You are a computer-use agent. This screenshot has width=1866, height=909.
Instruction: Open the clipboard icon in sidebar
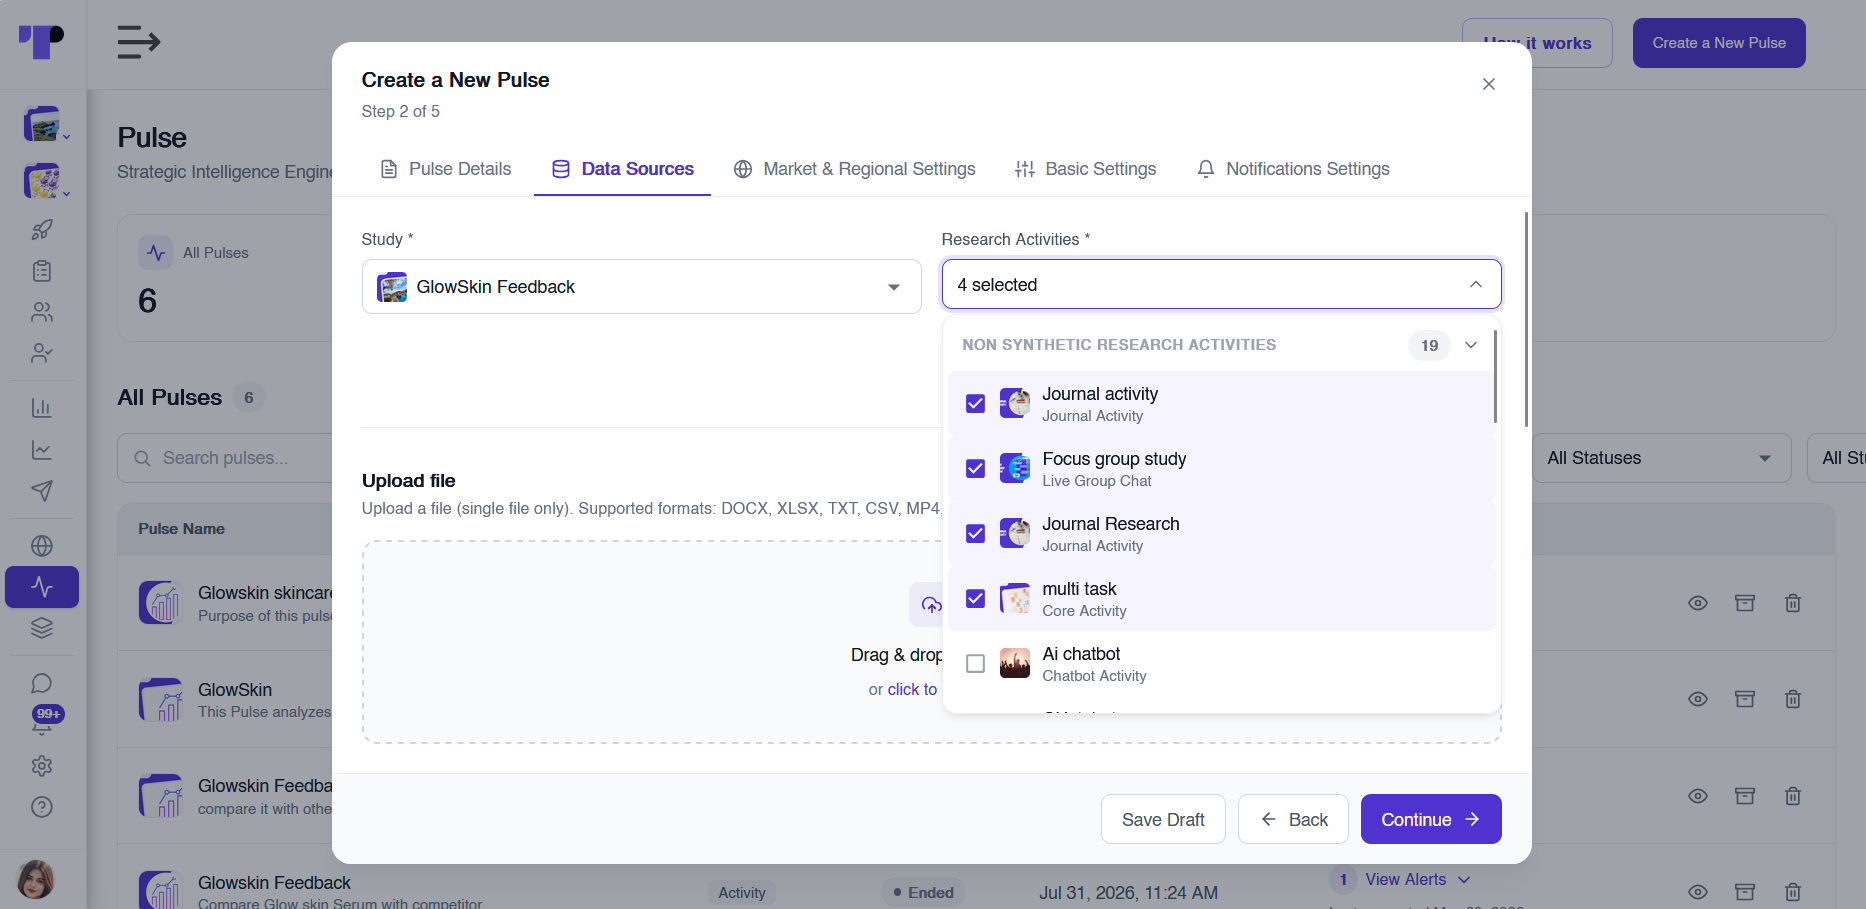coord(42,271)
